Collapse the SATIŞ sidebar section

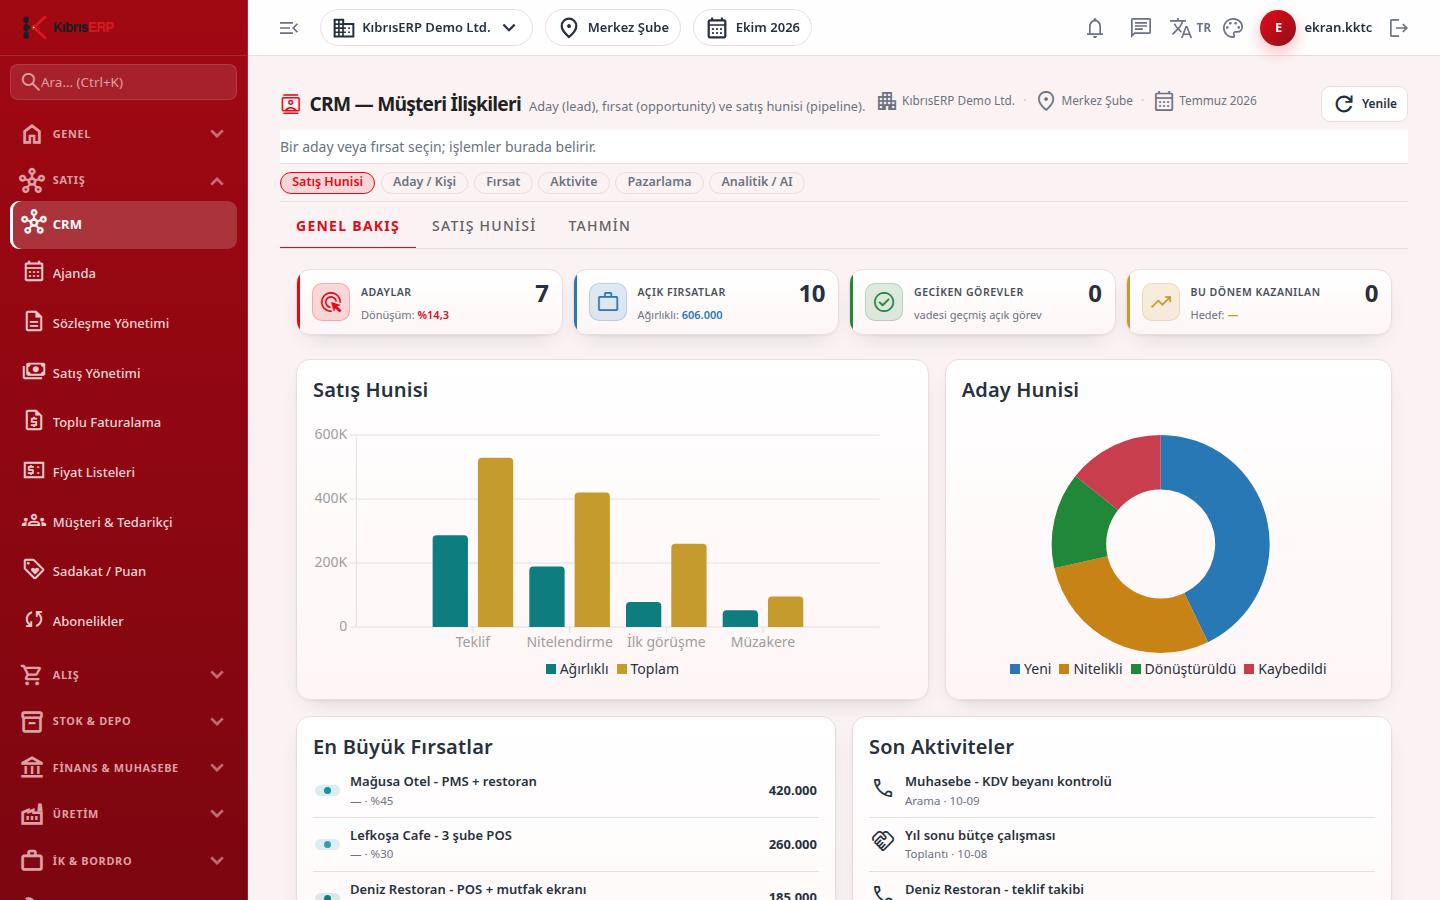[x=124, y=180]
